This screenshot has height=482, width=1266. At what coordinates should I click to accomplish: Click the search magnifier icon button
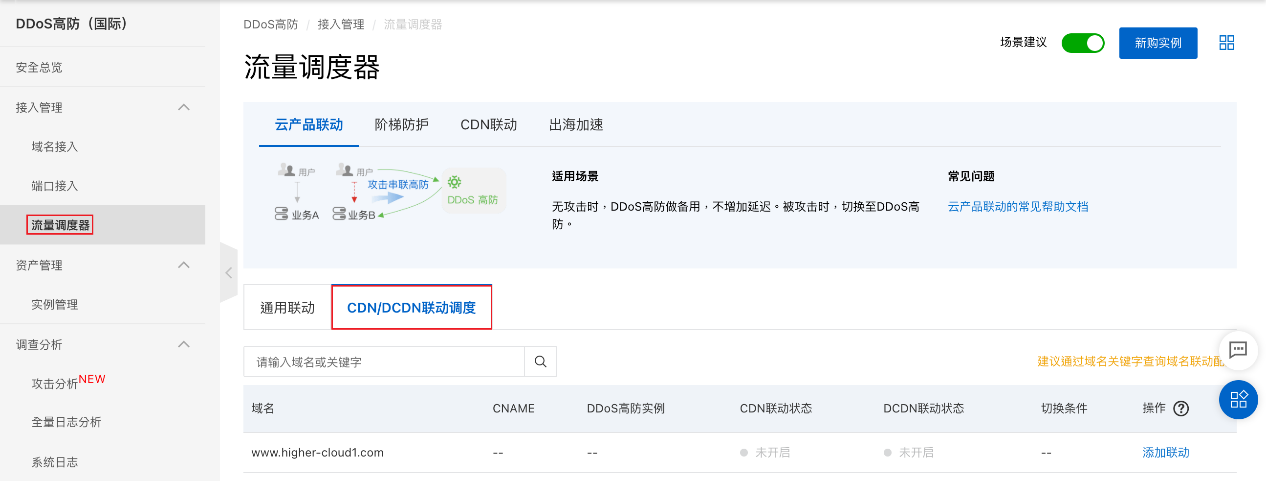[x=540, y=362]
